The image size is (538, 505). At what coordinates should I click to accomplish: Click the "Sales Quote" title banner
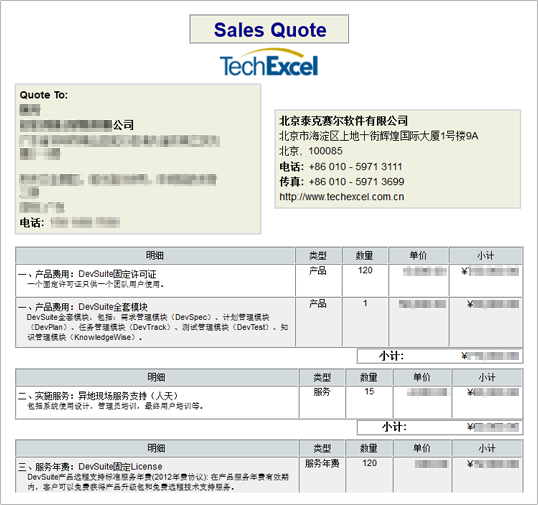[x=269, y=29]
